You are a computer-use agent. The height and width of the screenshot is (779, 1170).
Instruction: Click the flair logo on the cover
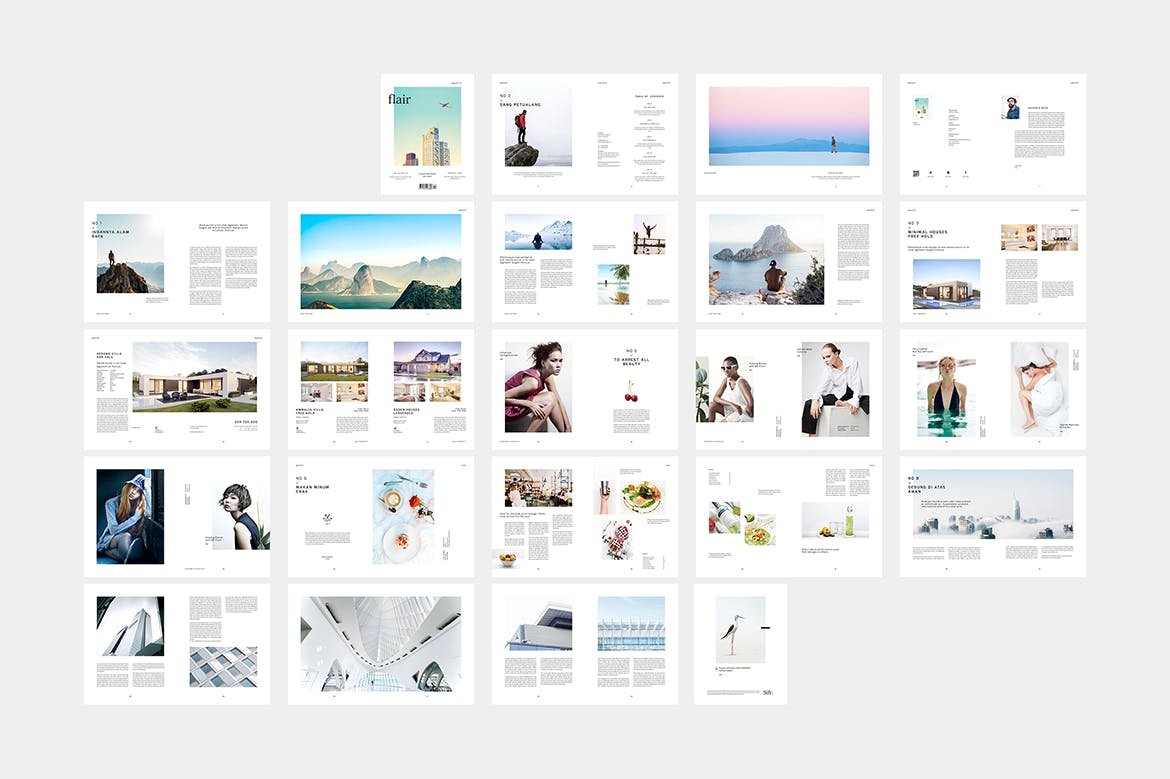coord(400,98)
